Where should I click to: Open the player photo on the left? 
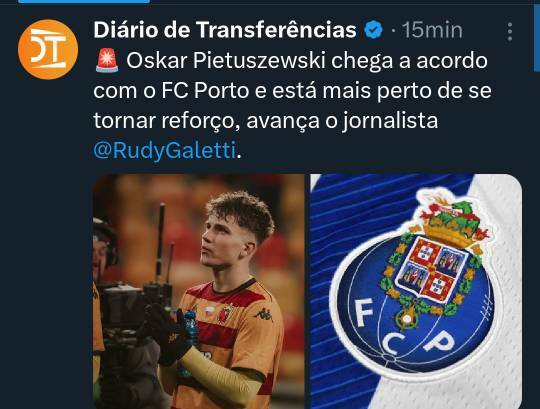click(x=199, y=291)
